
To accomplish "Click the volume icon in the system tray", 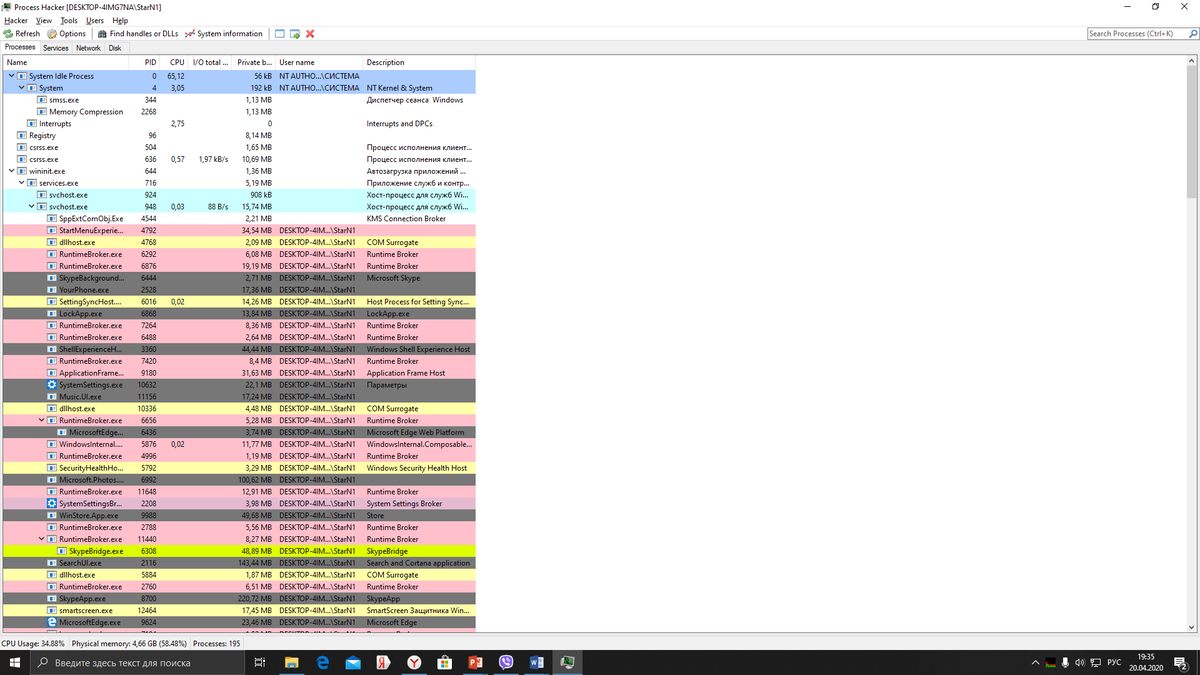I will 1079,662.
